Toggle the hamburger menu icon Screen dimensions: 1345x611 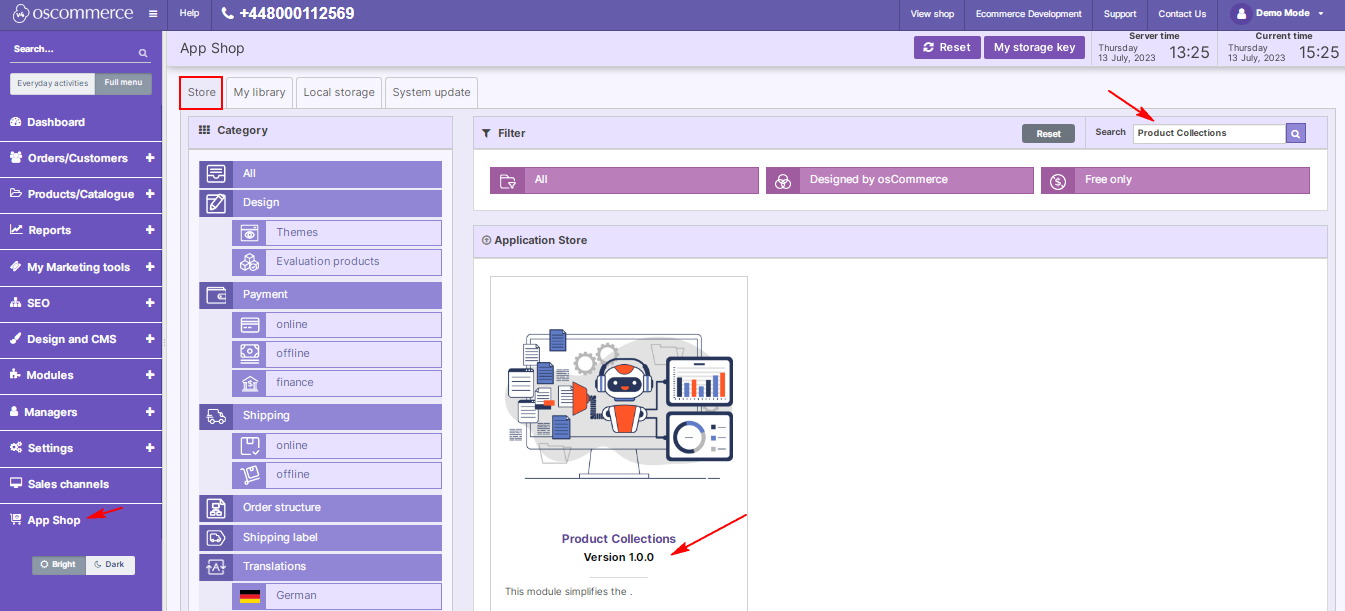pyautogui.click(x=152, y=14)
